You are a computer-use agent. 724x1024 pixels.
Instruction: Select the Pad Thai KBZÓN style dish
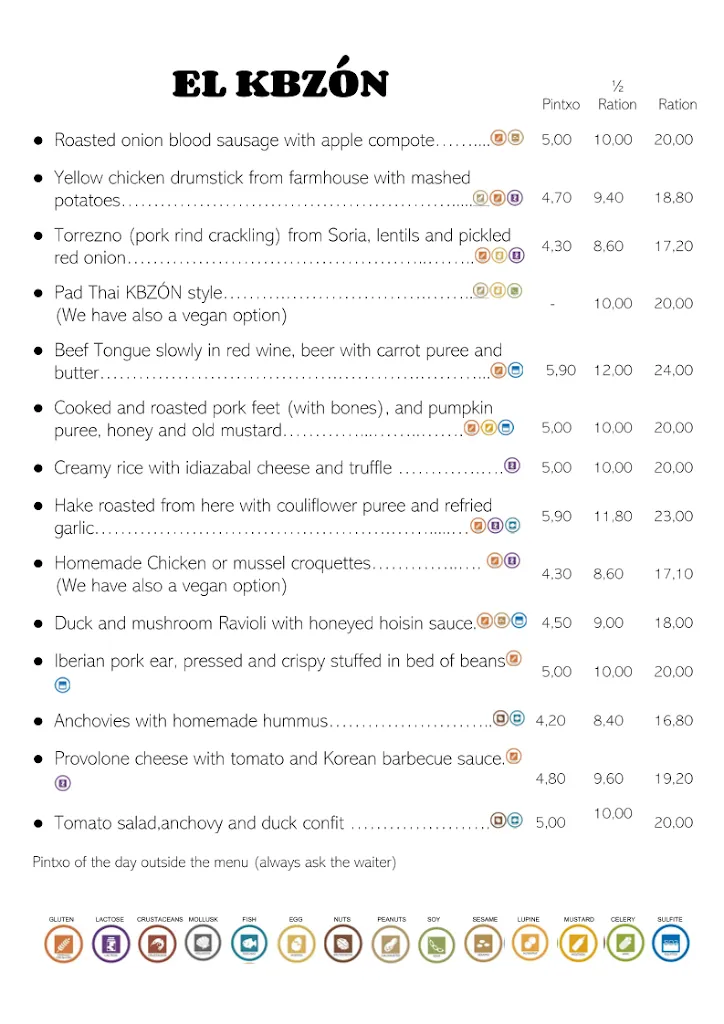pos(138,294)
